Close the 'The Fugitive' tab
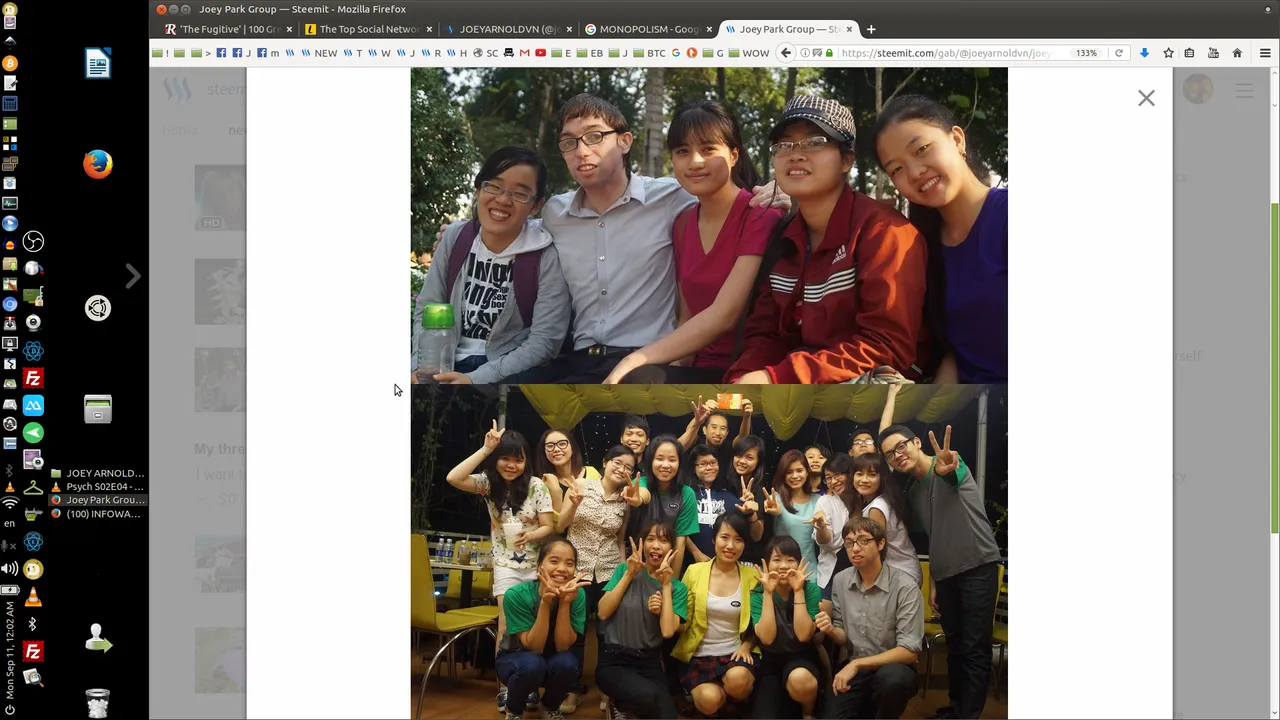 pos(289,29)
